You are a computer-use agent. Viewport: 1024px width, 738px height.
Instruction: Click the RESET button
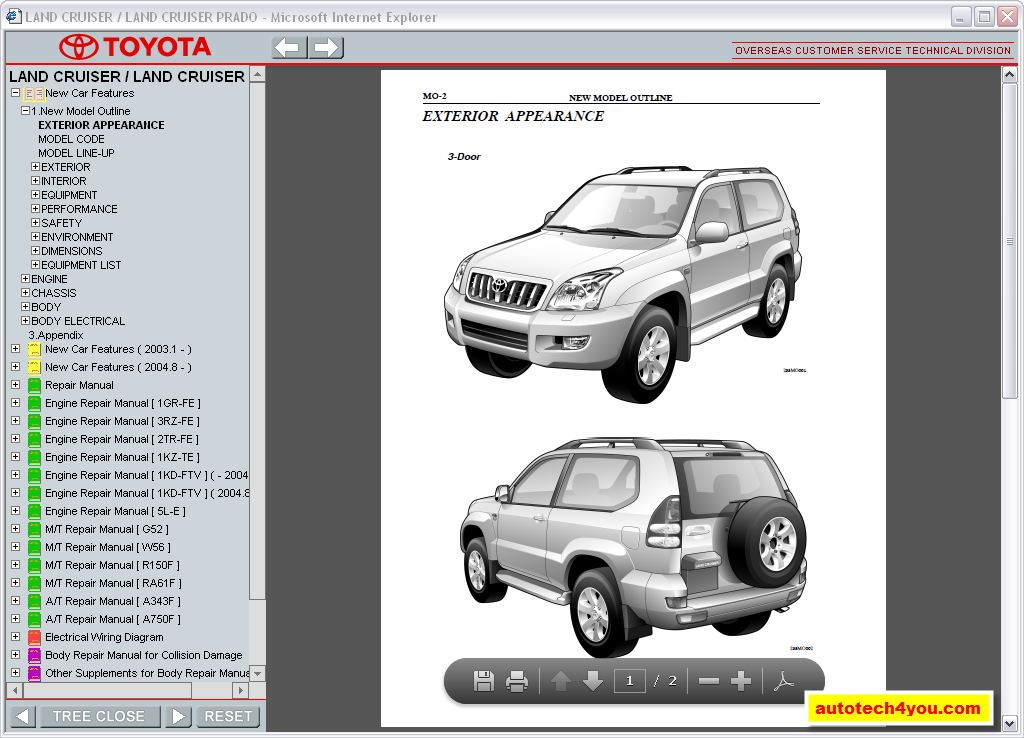click(x=228, y=716)
